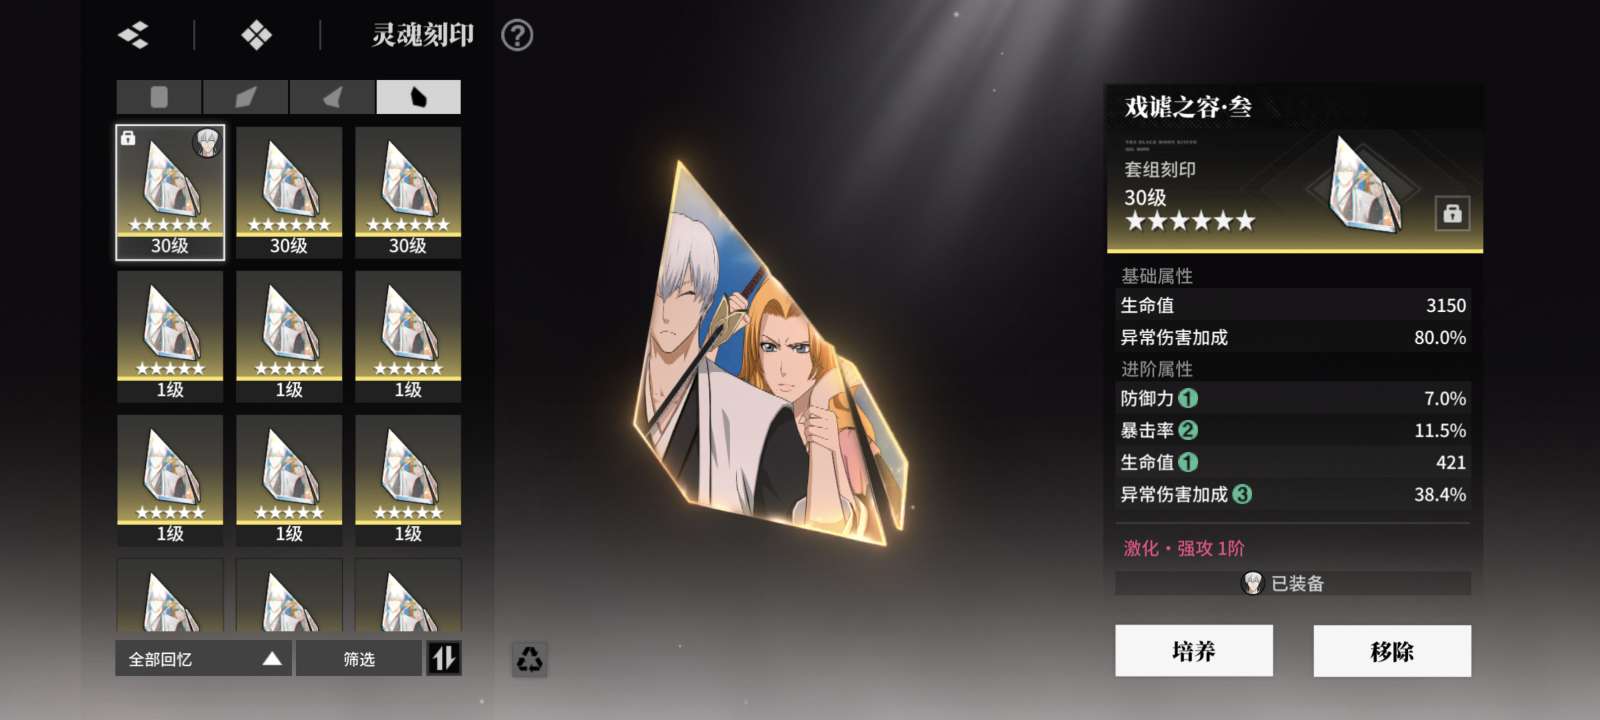Expand the 全部回忆 dropdown
1600x720 pixels.
tap(204, 658)
